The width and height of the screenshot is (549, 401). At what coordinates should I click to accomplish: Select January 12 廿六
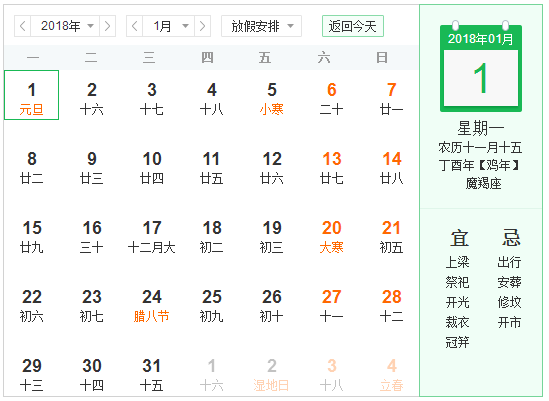[x=272, y=167]
